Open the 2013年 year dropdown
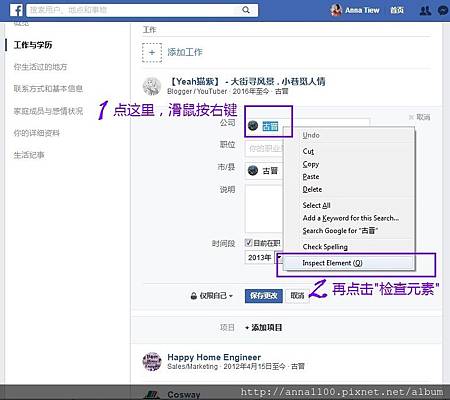450x400 pixels. tap(264, 257)
